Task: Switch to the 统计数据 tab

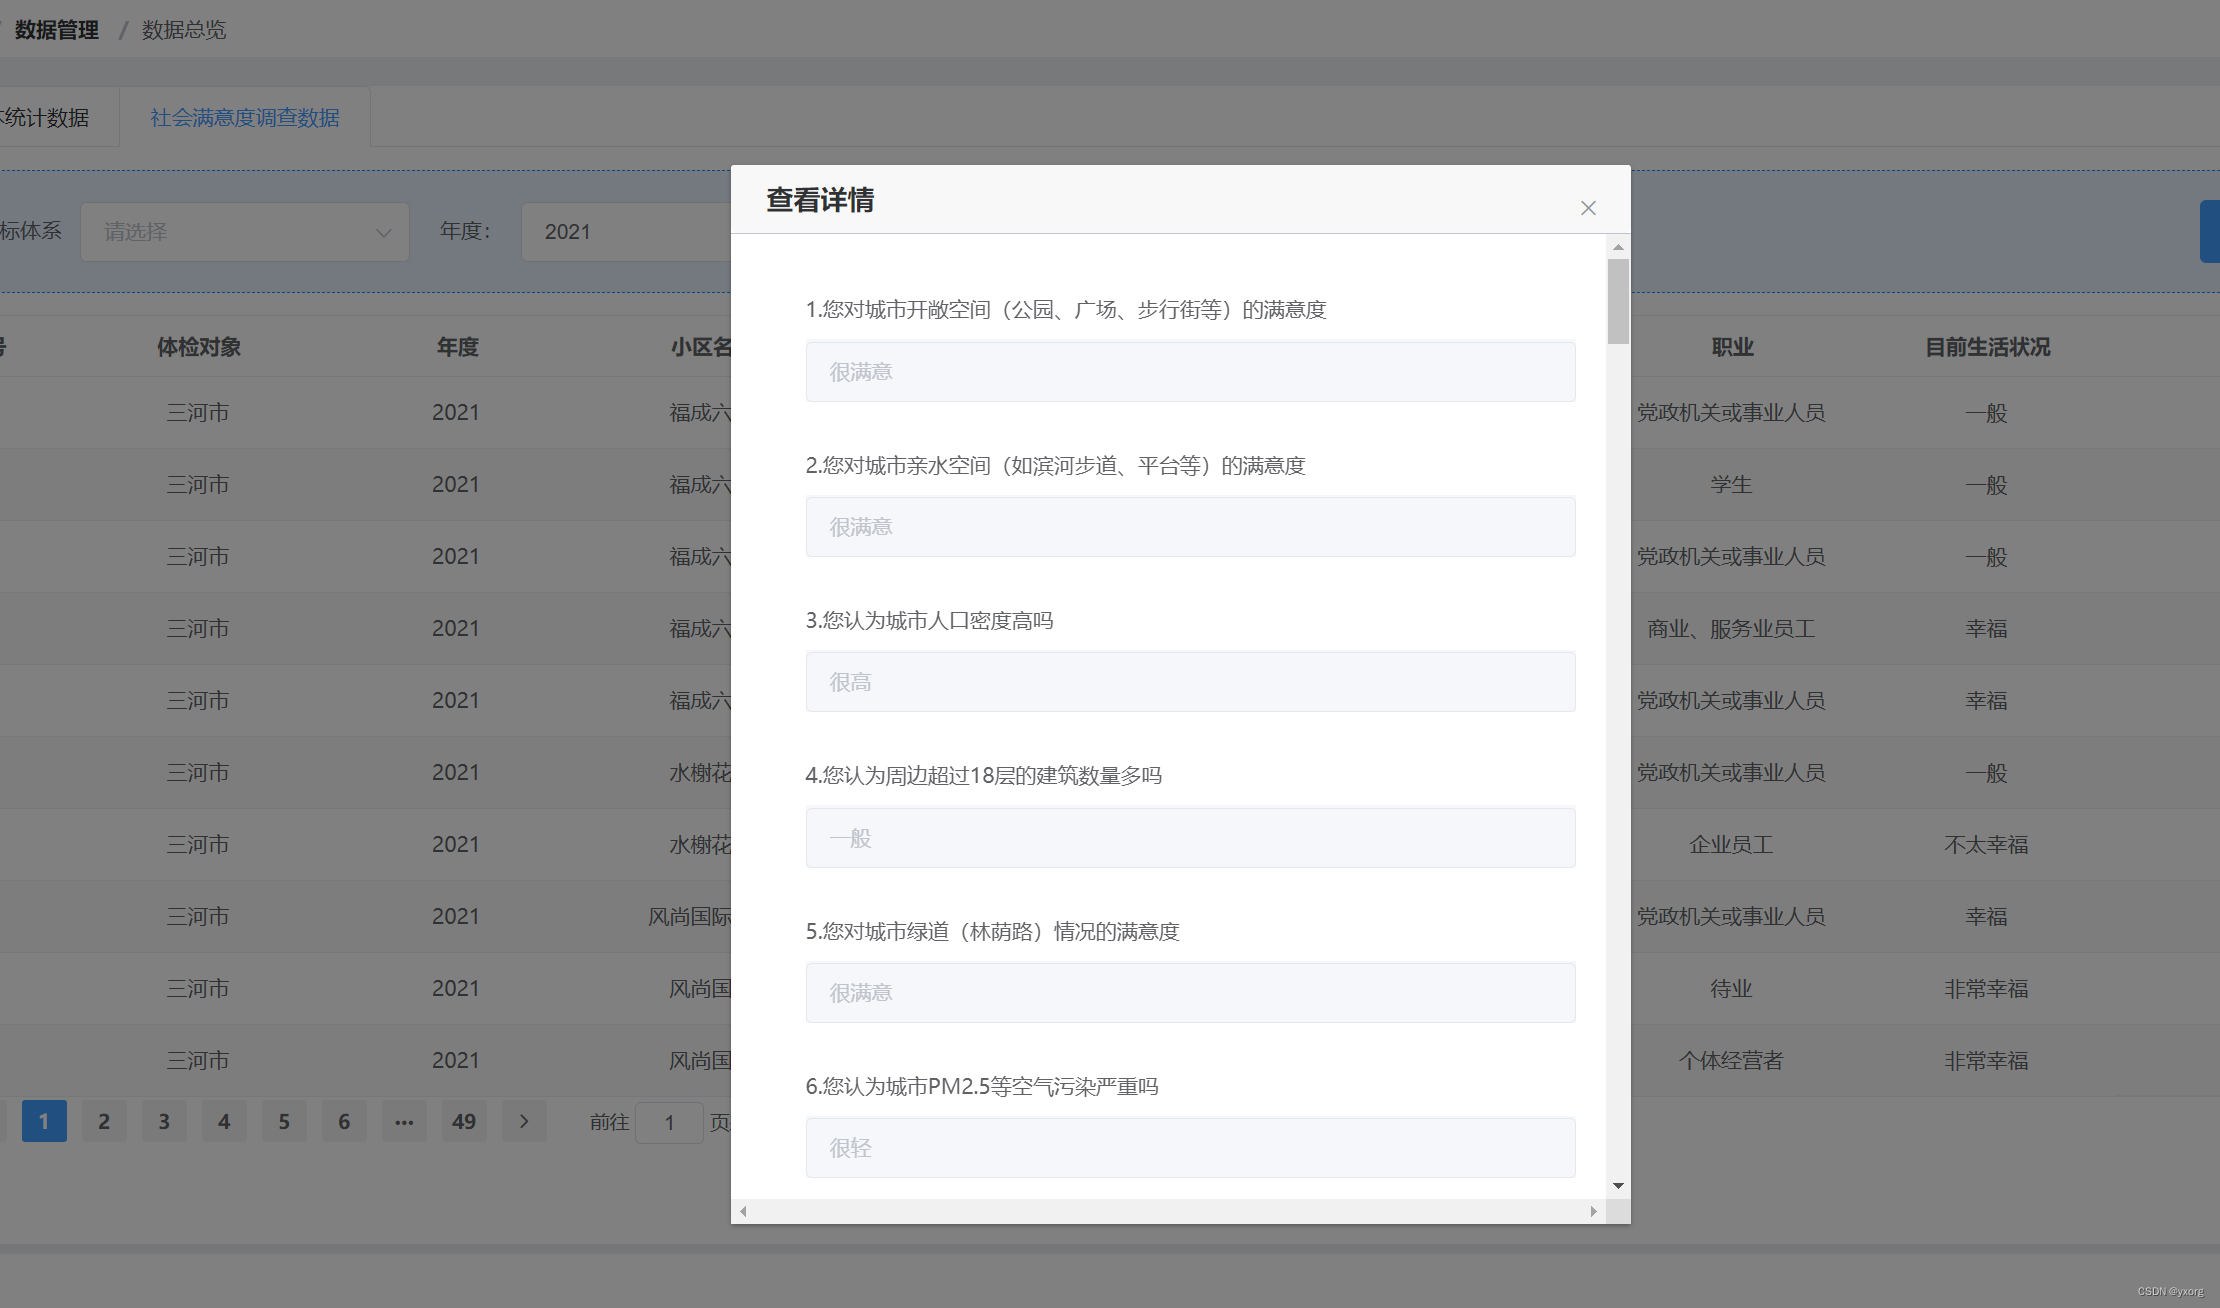Action: pyautogui.click(x=50, y=118)
